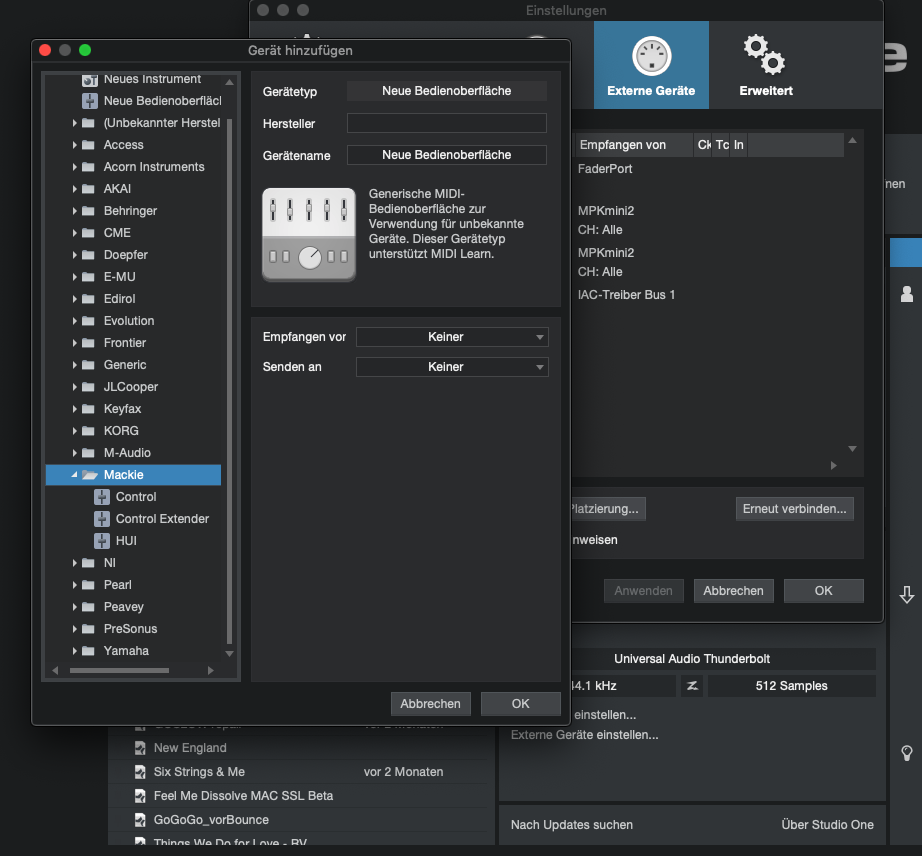Click the Empfangen von column header

[x=633, y=145]
